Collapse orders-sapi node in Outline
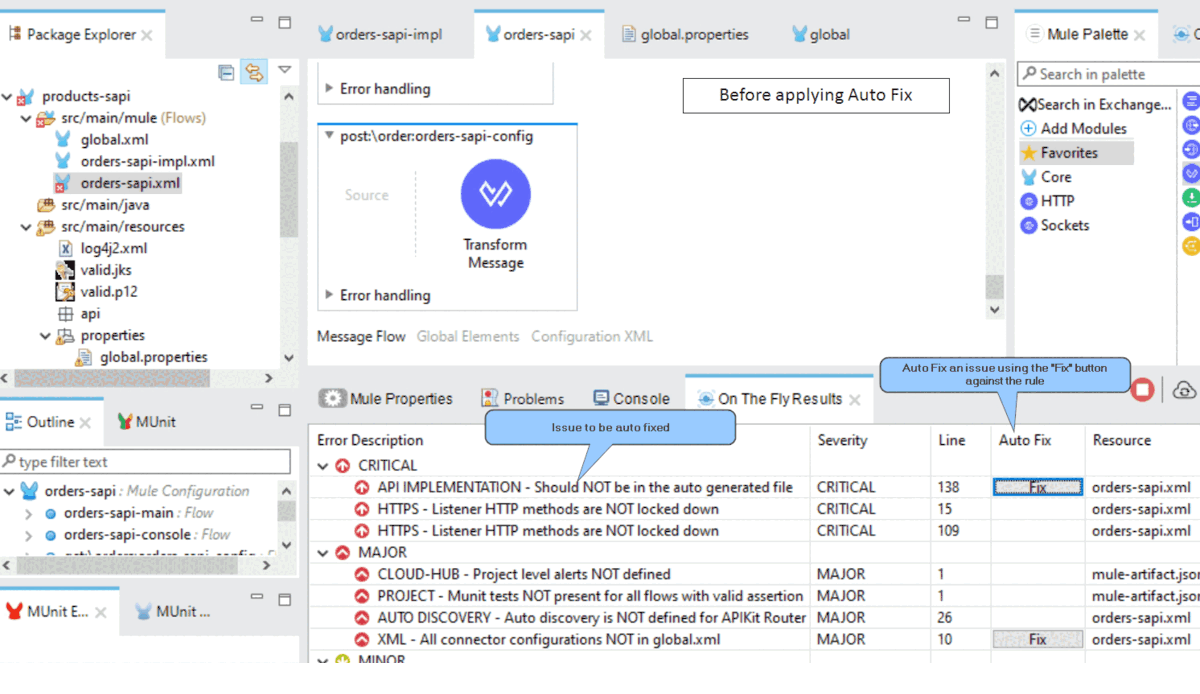The image size is (1200, 694). click(7, 491)
